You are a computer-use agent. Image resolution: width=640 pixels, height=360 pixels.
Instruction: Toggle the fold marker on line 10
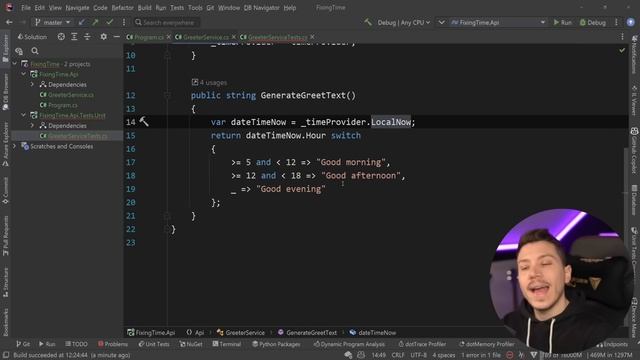[x=167, y=55]
